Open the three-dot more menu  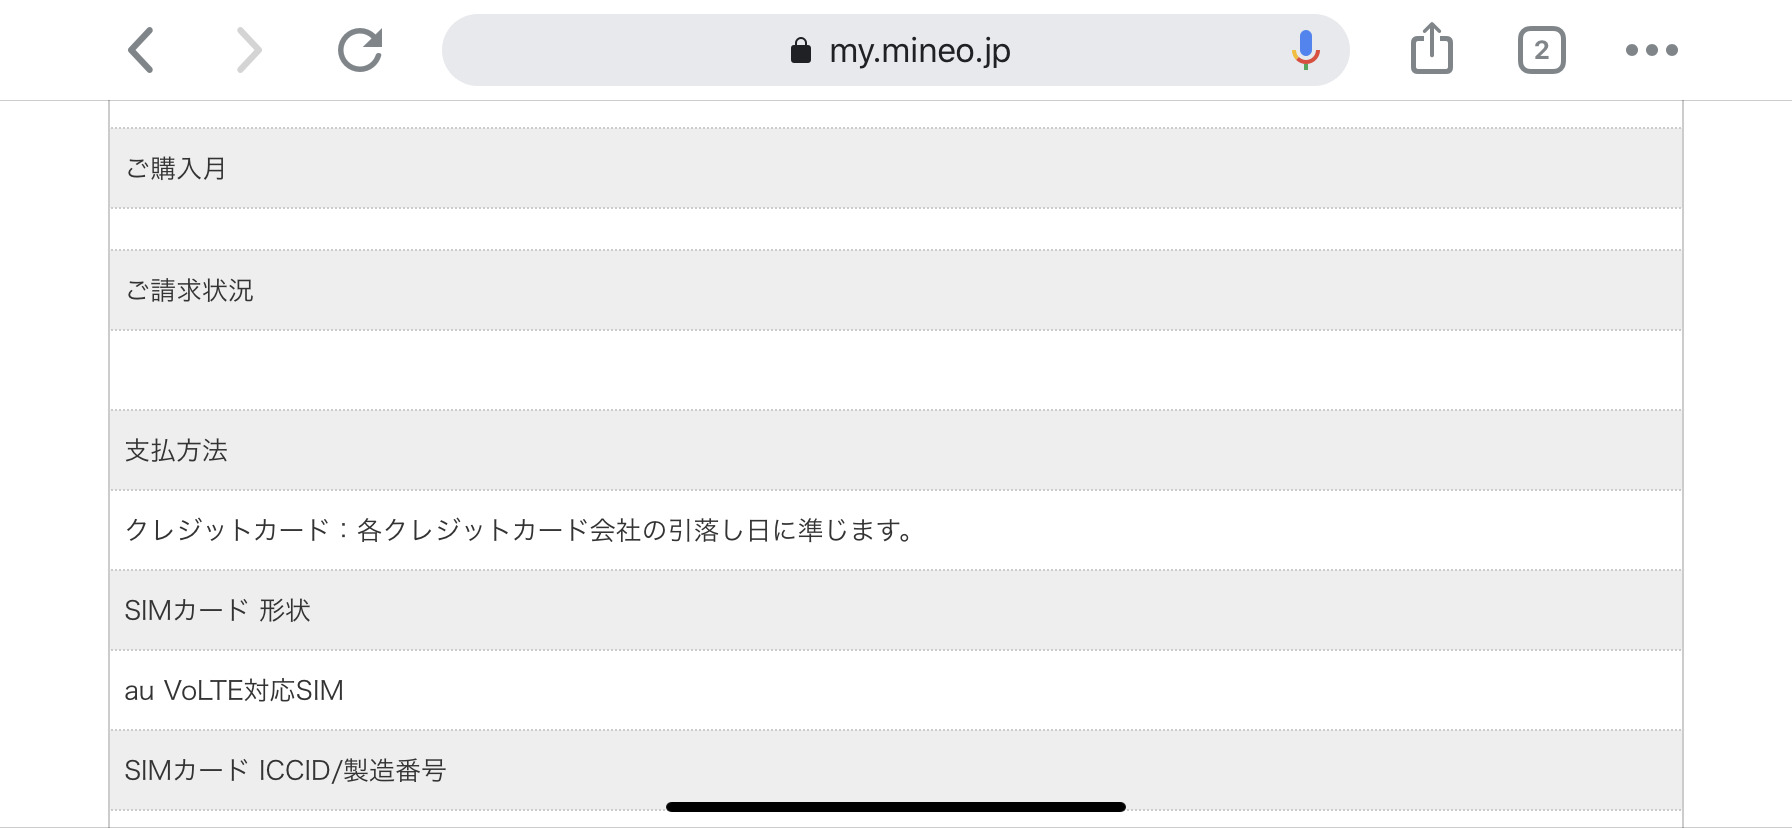pos(1651,50)
